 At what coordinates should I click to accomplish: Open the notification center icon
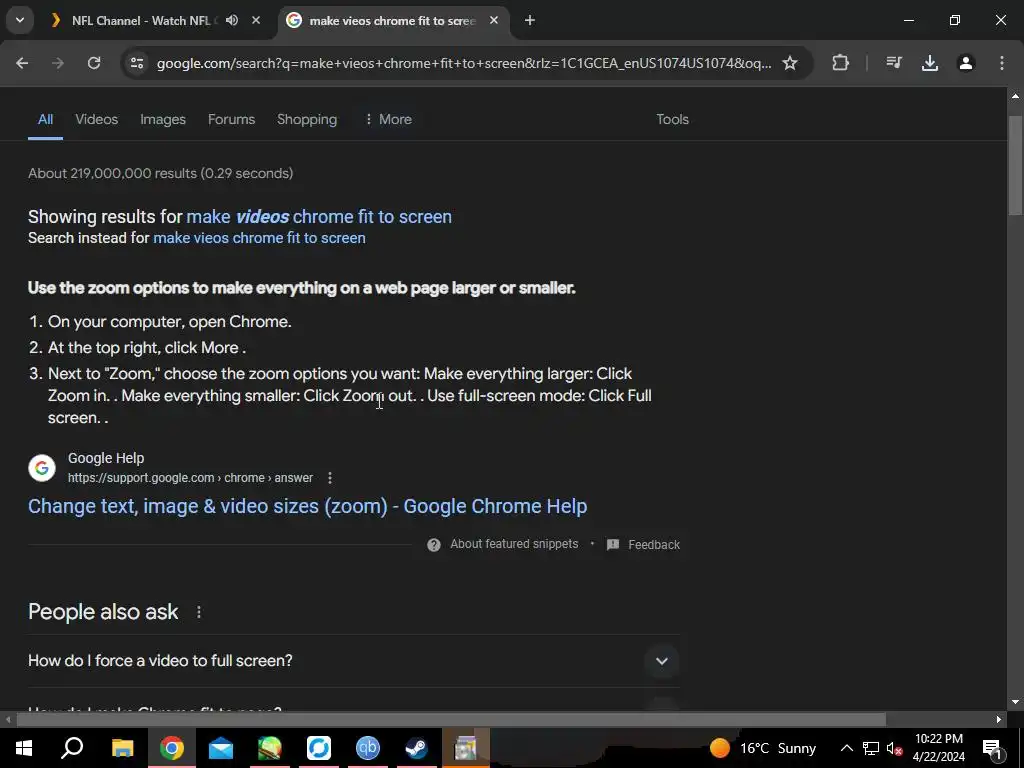pos(992,748)
